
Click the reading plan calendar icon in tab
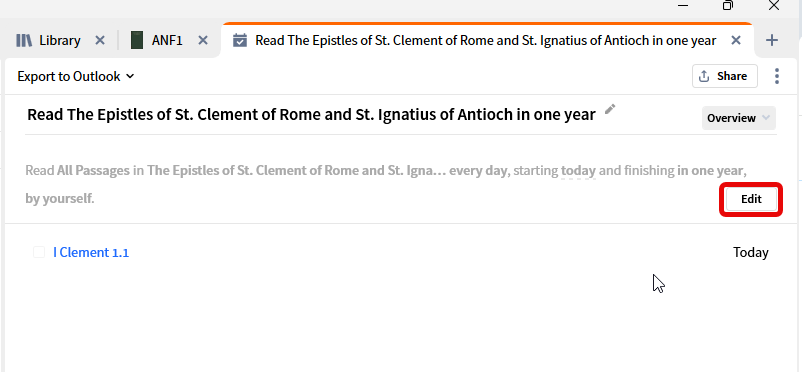click(x=240, y=40)
